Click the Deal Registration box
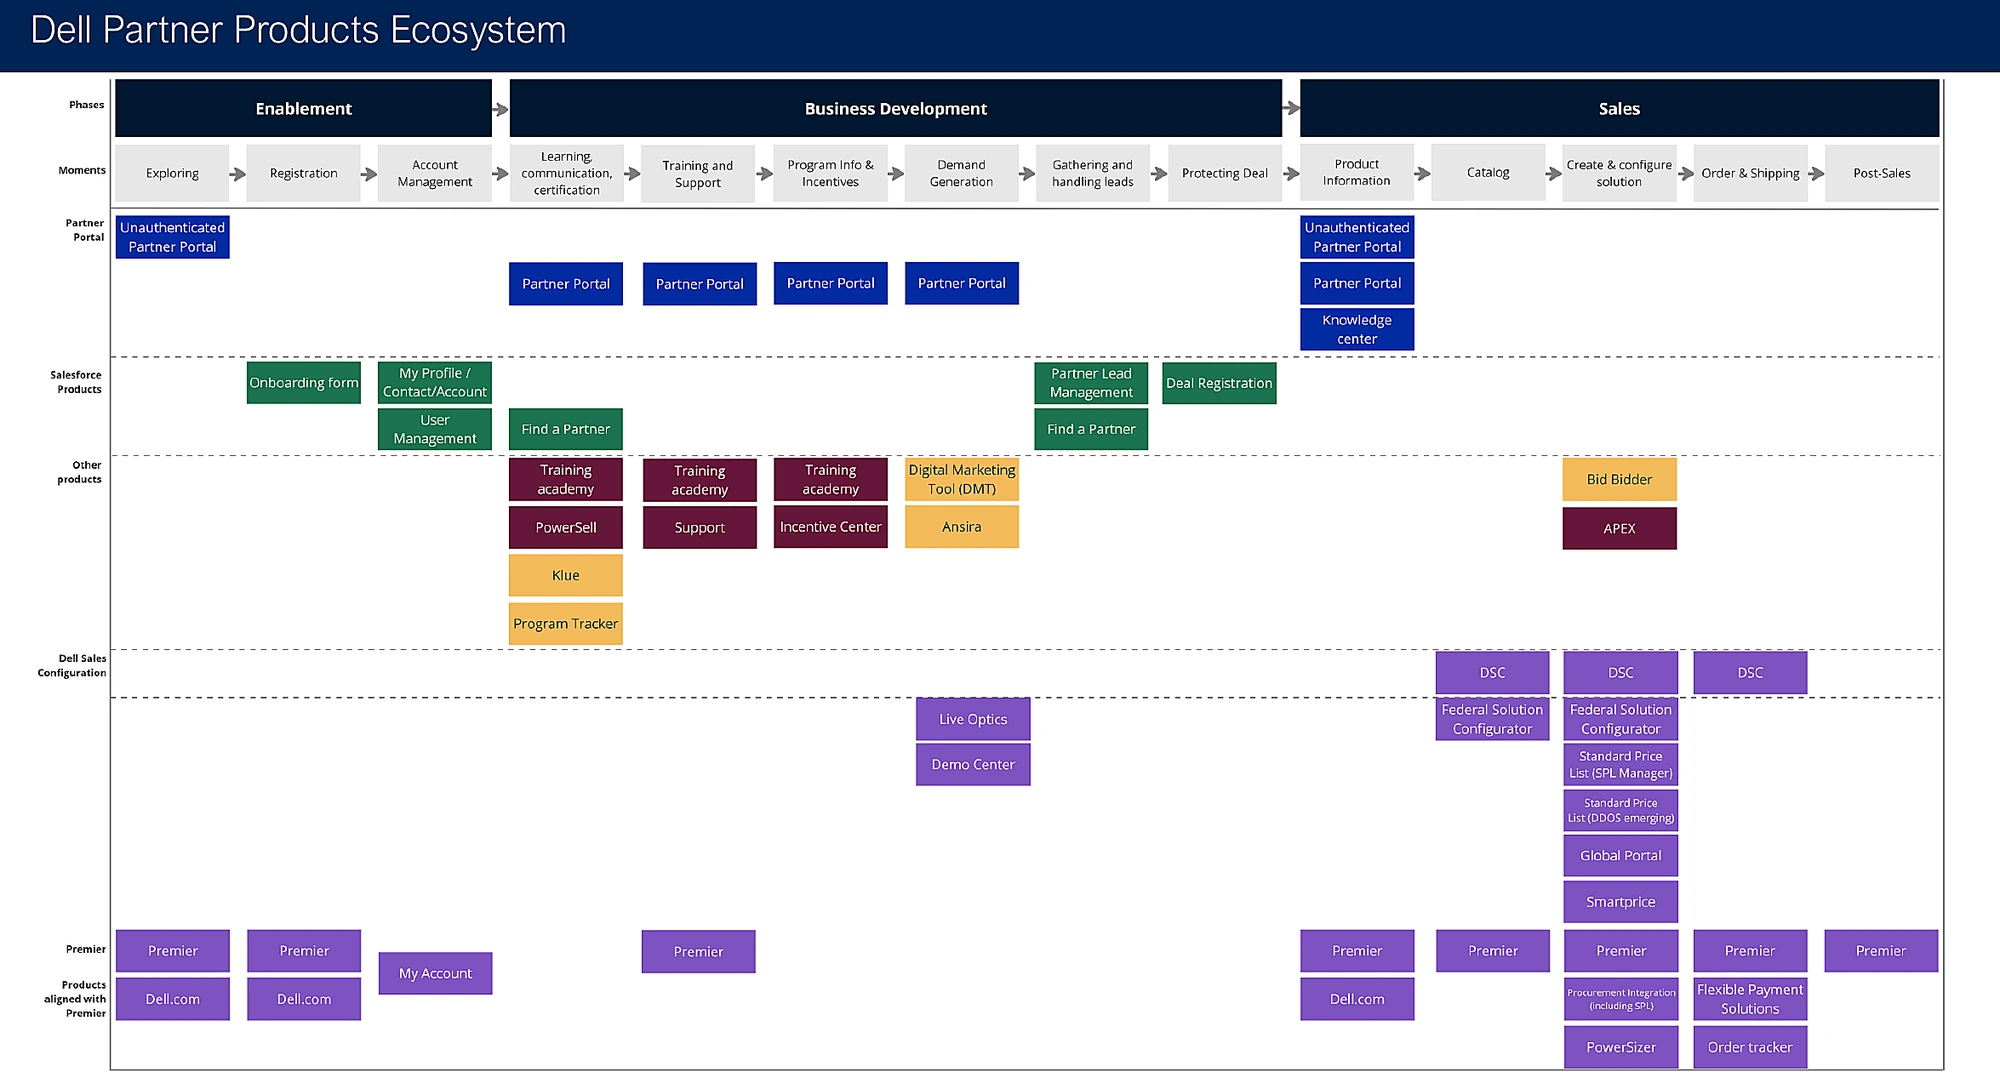 (1219, 383)
